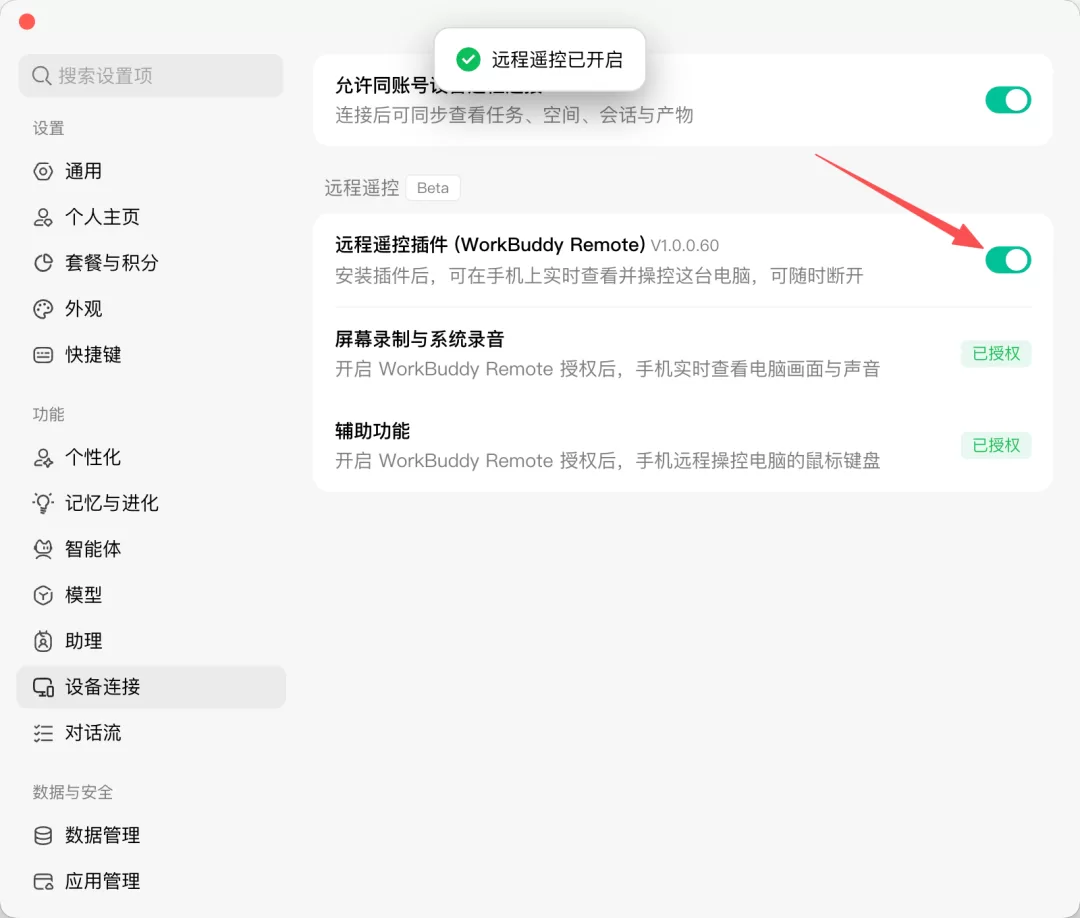The image size is (1080, 918).
Task: Click the 应用管理 icon
Action: (43, 882)
